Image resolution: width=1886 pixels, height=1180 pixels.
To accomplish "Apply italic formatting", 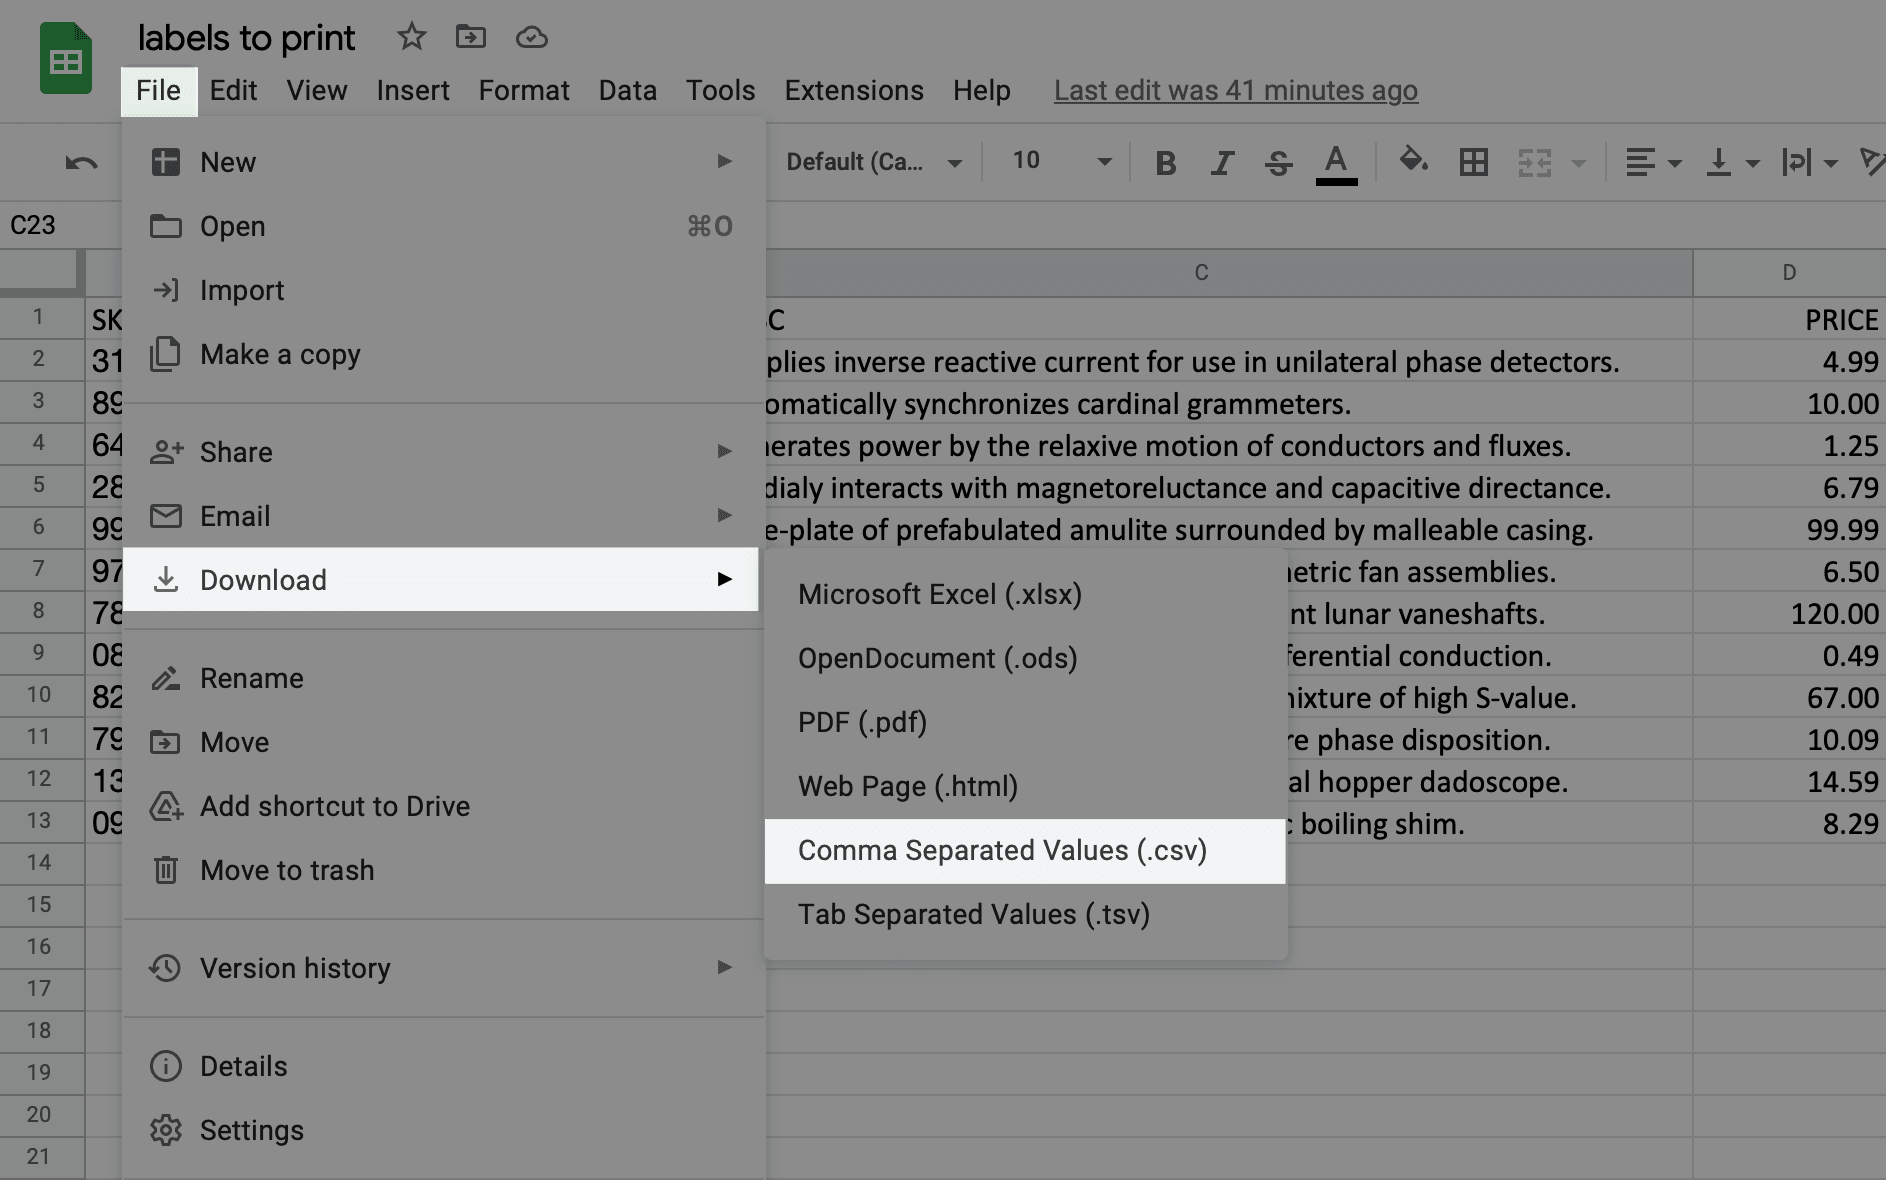I will (x=1221, y=162).
